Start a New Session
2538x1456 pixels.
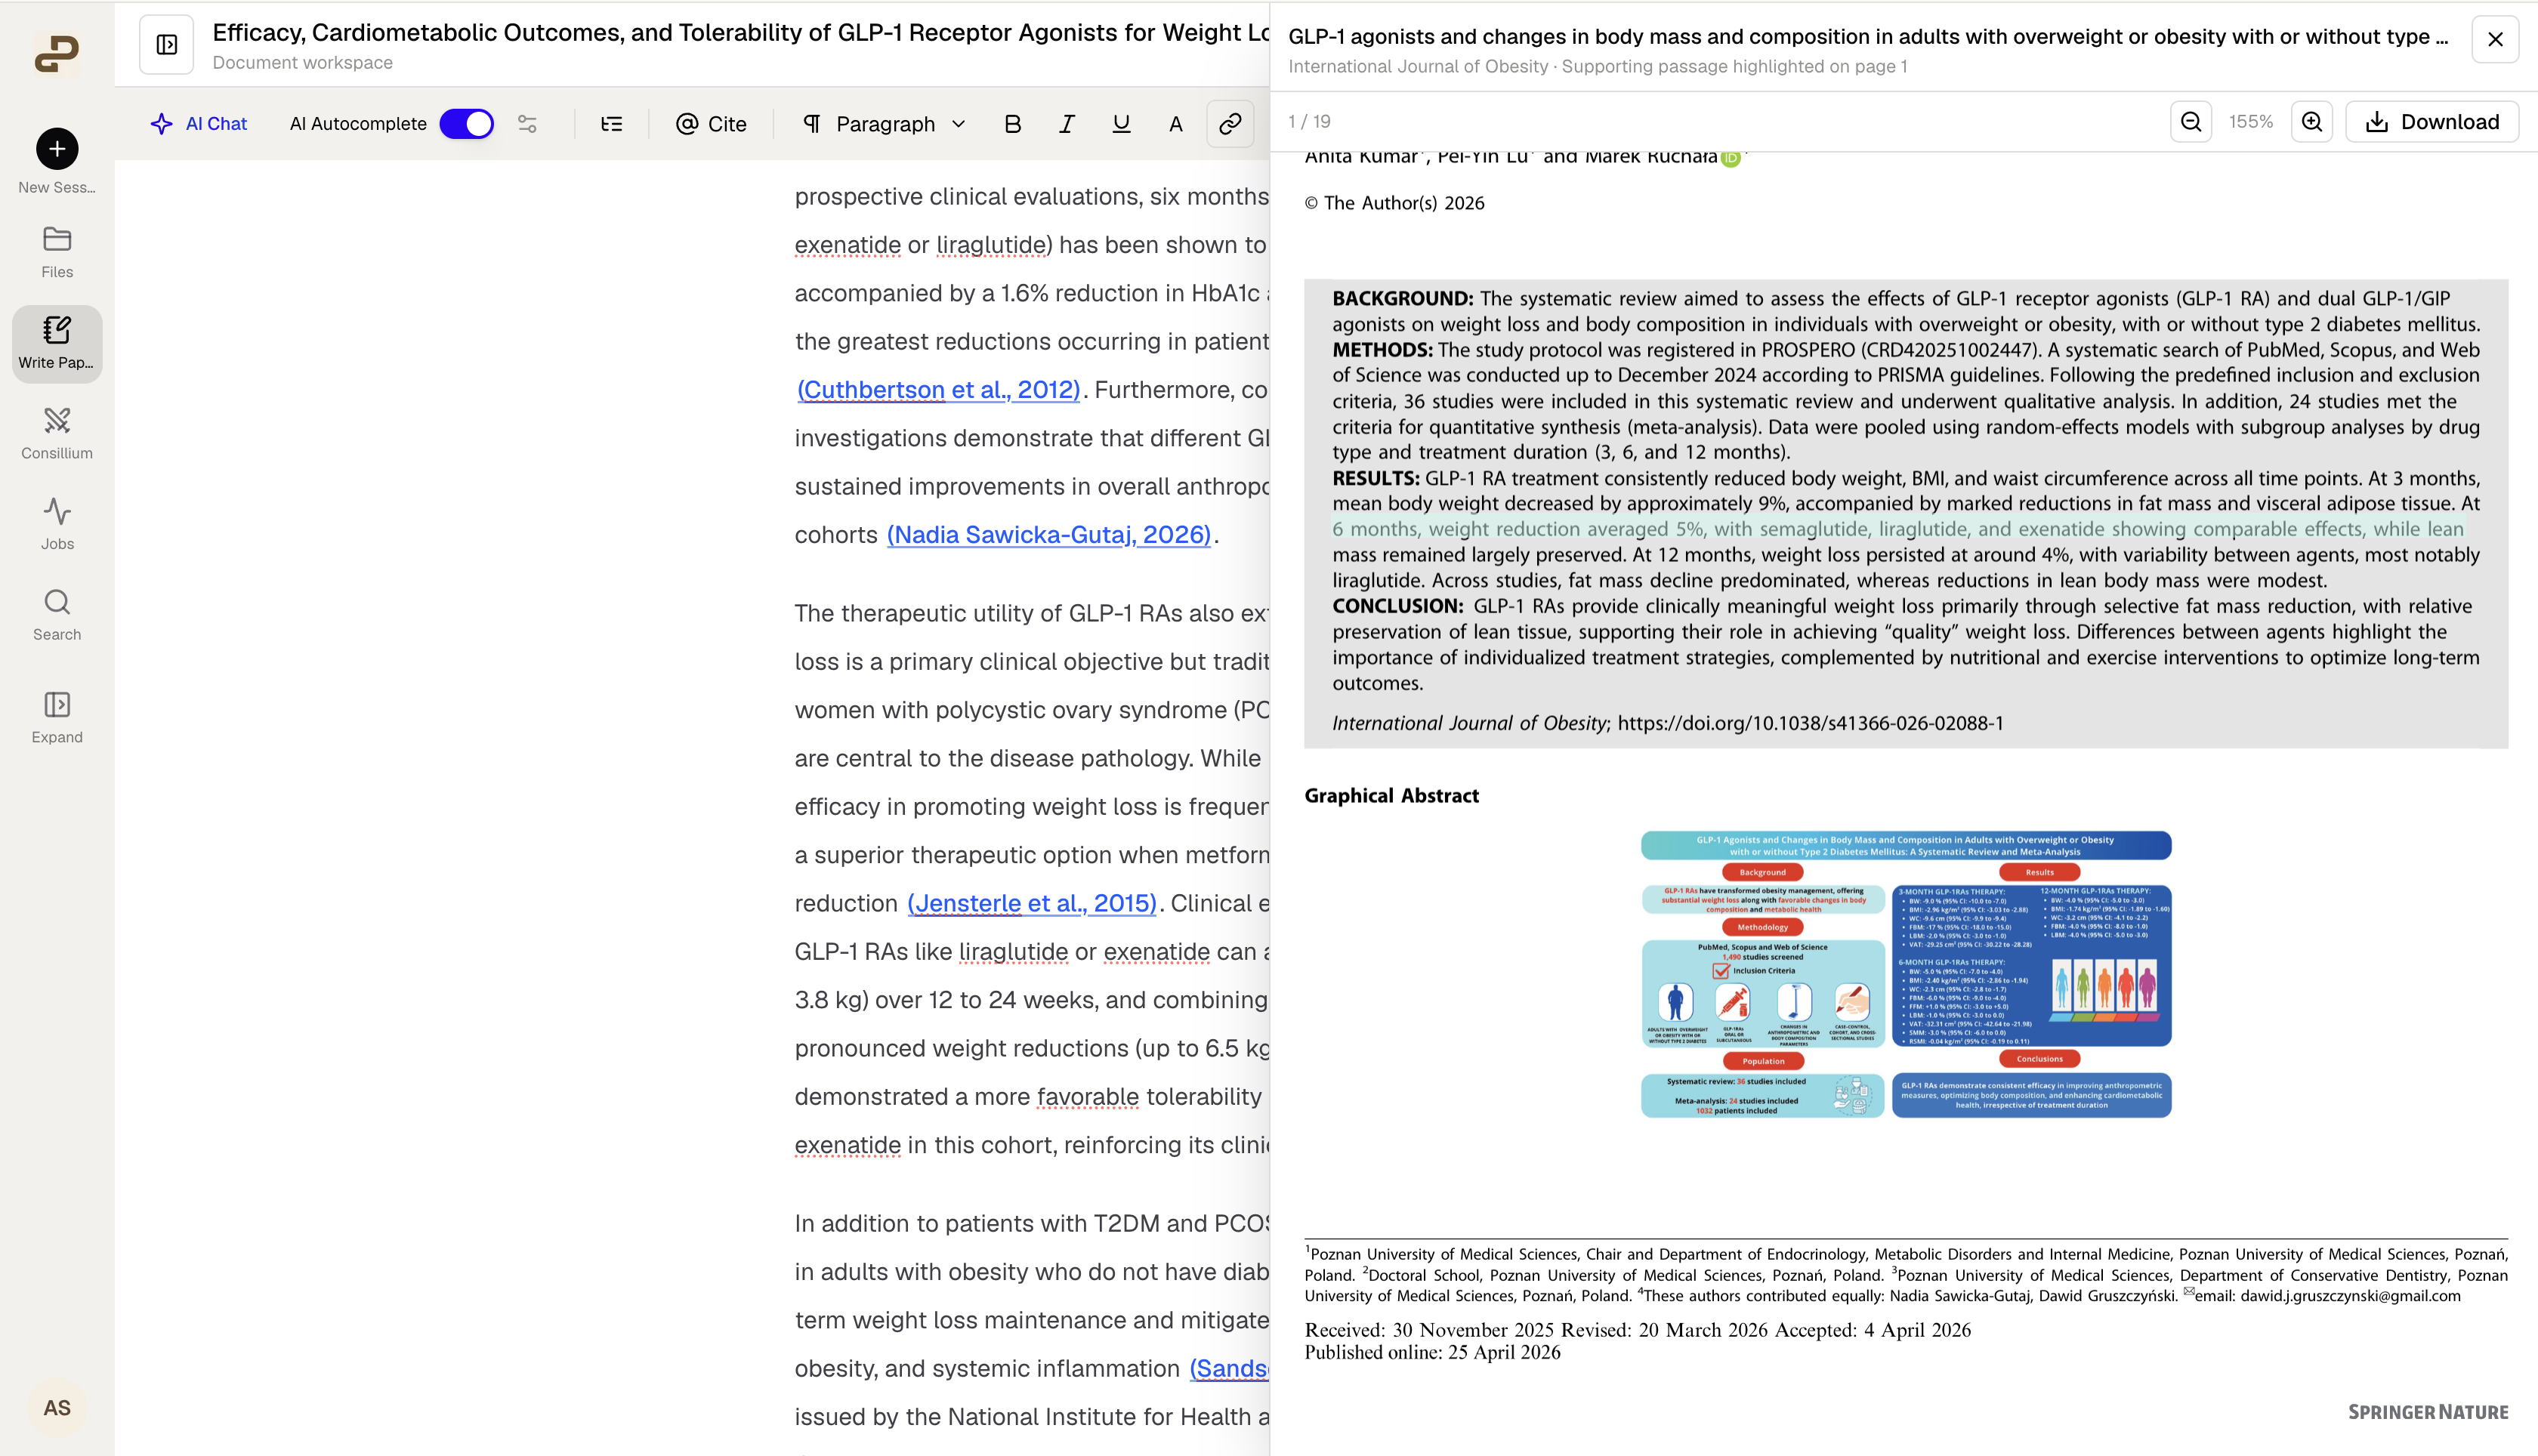[57, 161]
